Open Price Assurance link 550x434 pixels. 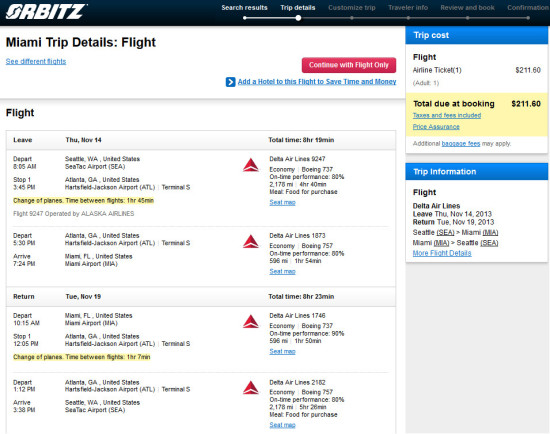click(436, 127)
